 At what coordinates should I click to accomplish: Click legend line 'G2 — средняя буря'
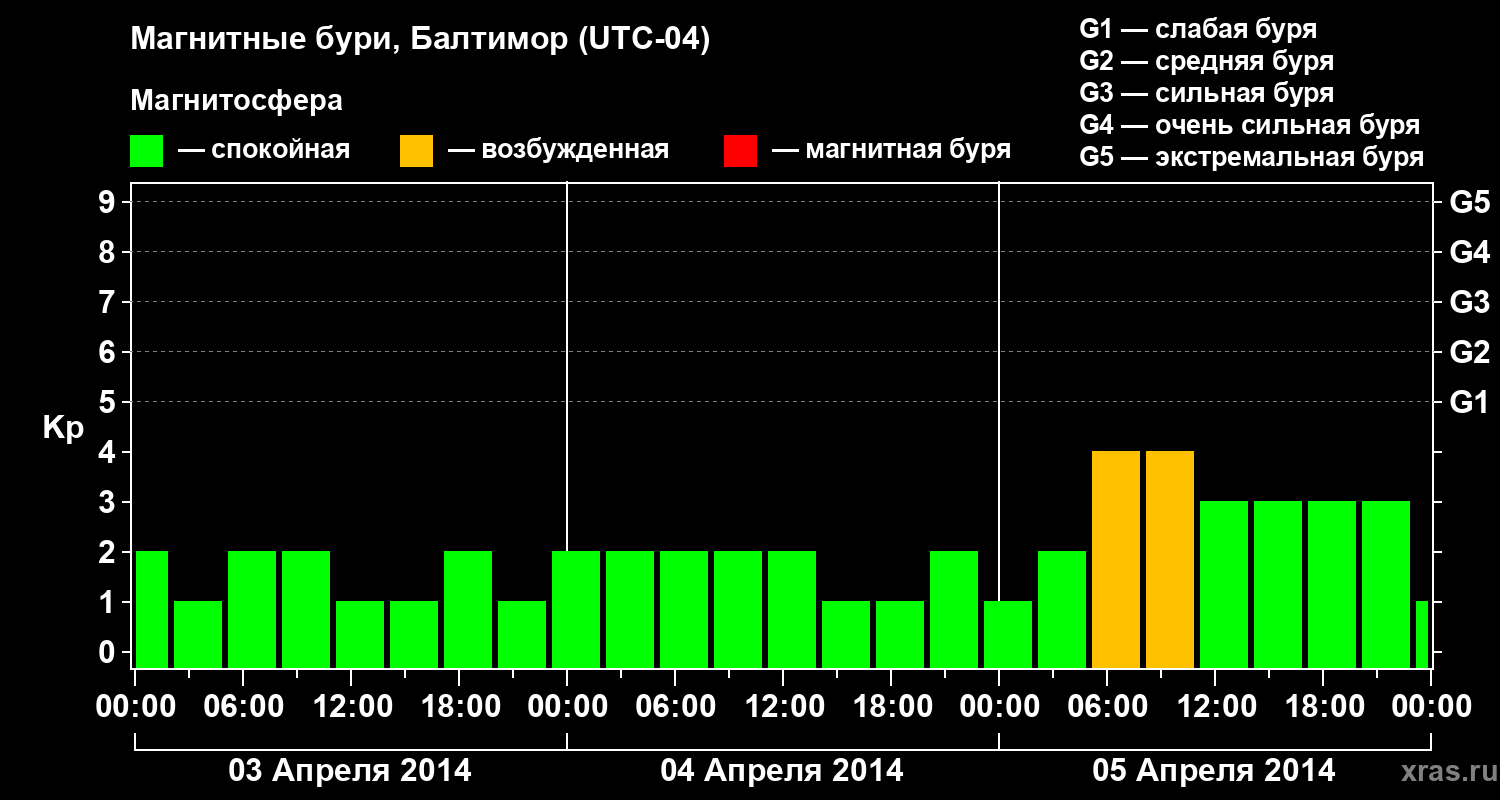coord(1206,61)
